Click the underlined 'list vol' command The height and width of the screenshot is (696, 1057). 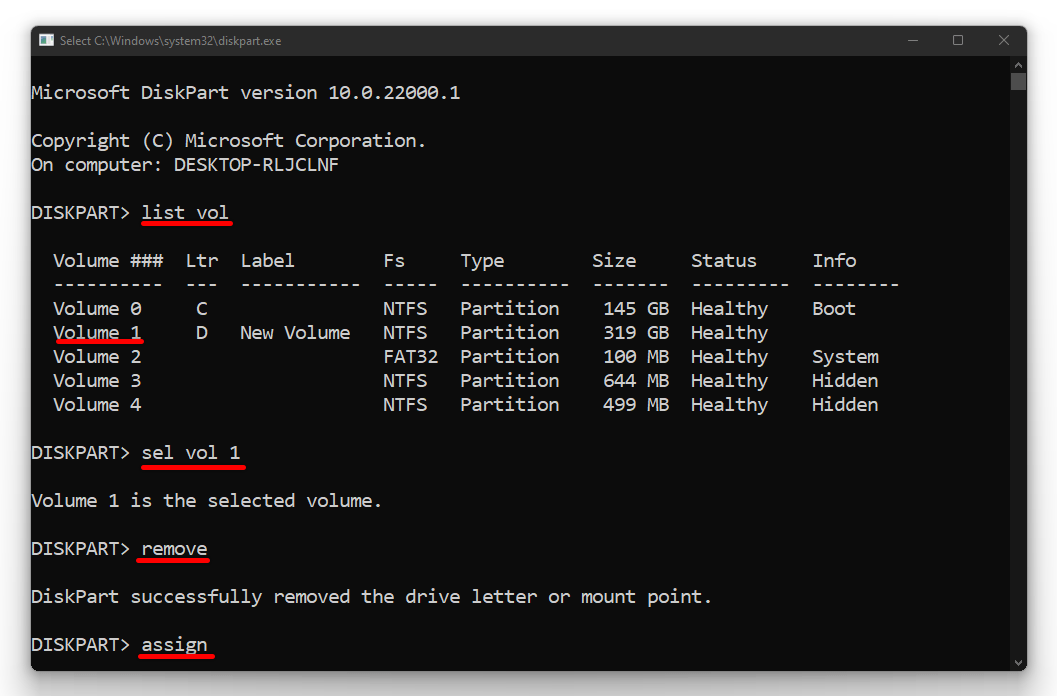(186, 212)
